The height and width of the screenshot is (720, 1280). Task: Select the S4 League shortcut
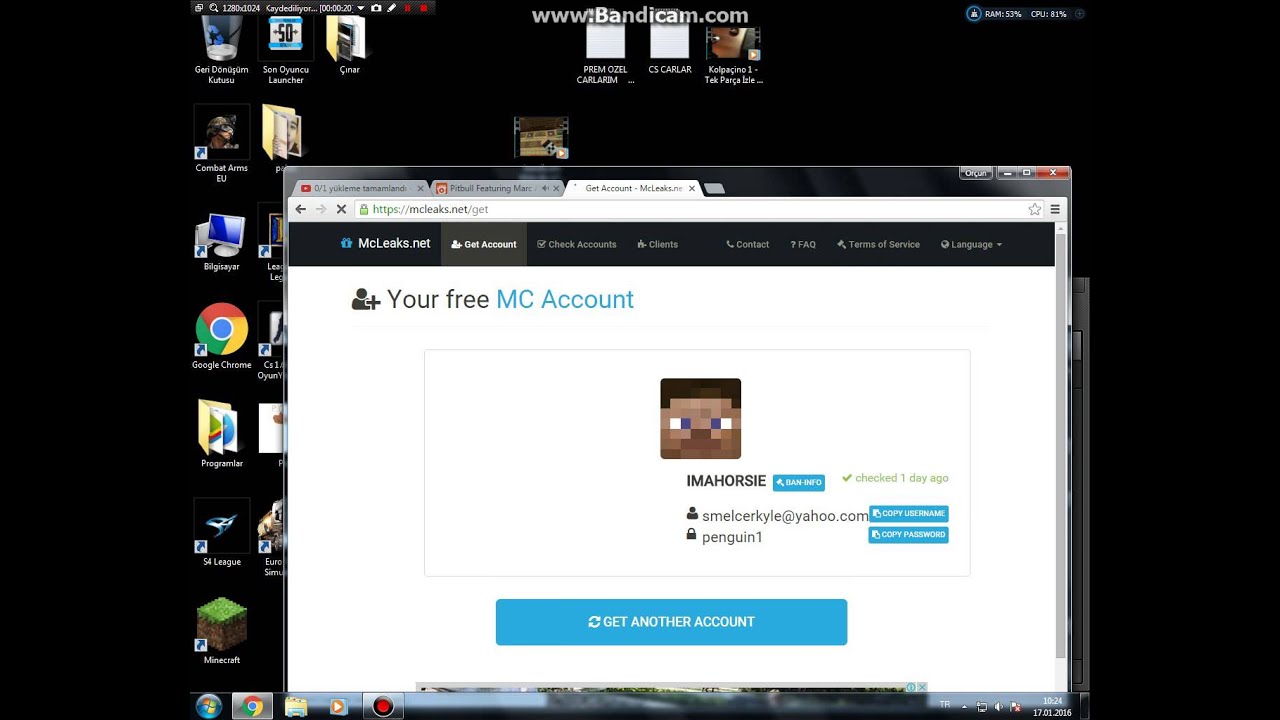pos(222,533)
